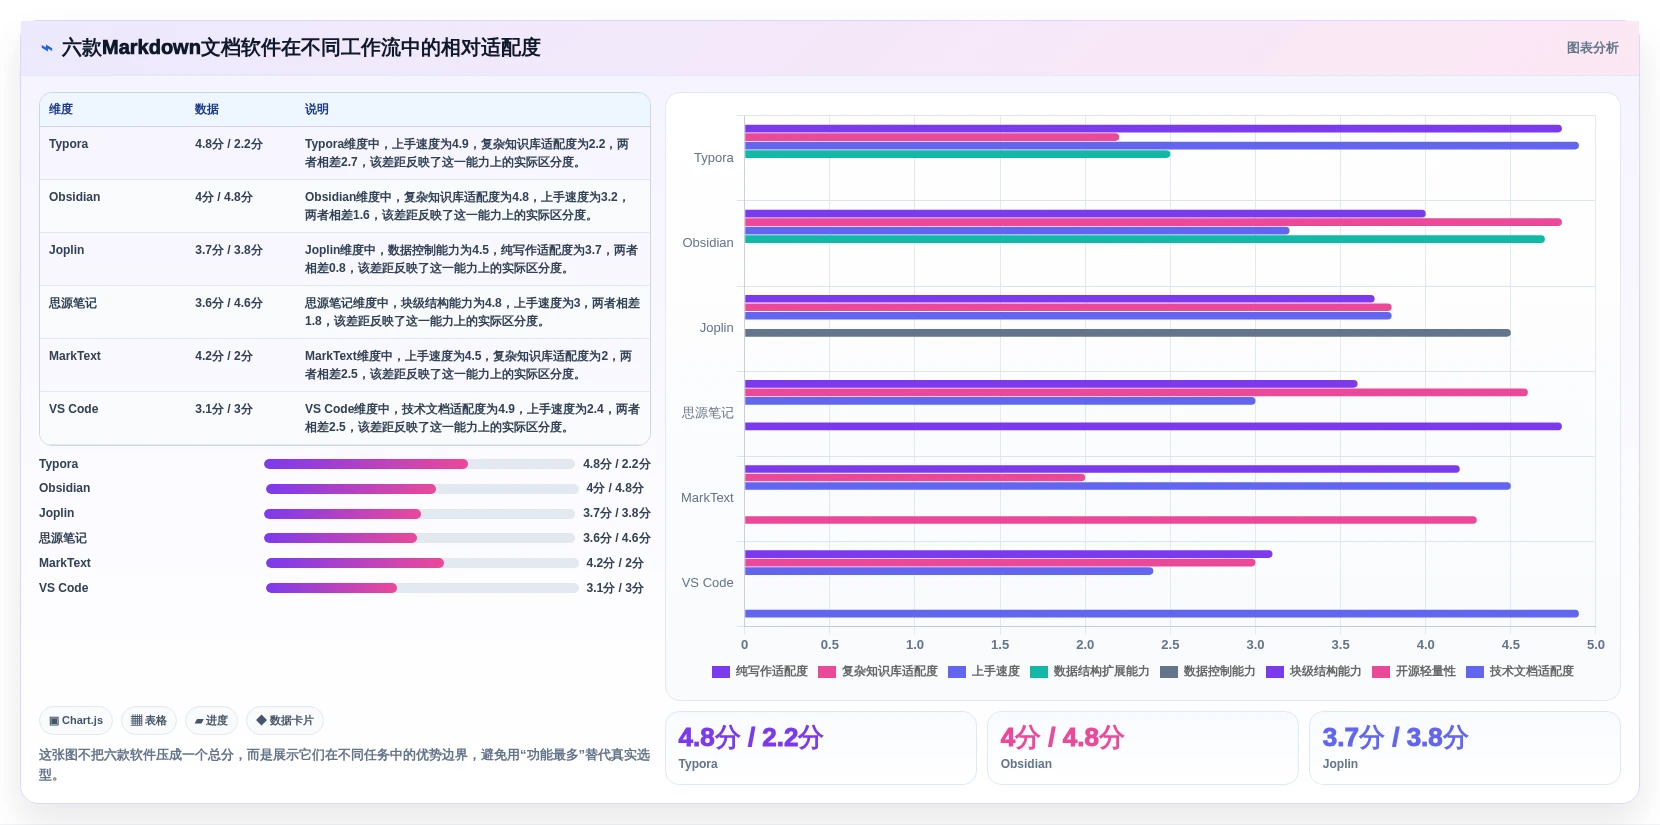Click the VS Code y-axis label in chart
This screenshot has width=1660, height=825.
pyautogui.click(x=707, y=583)
